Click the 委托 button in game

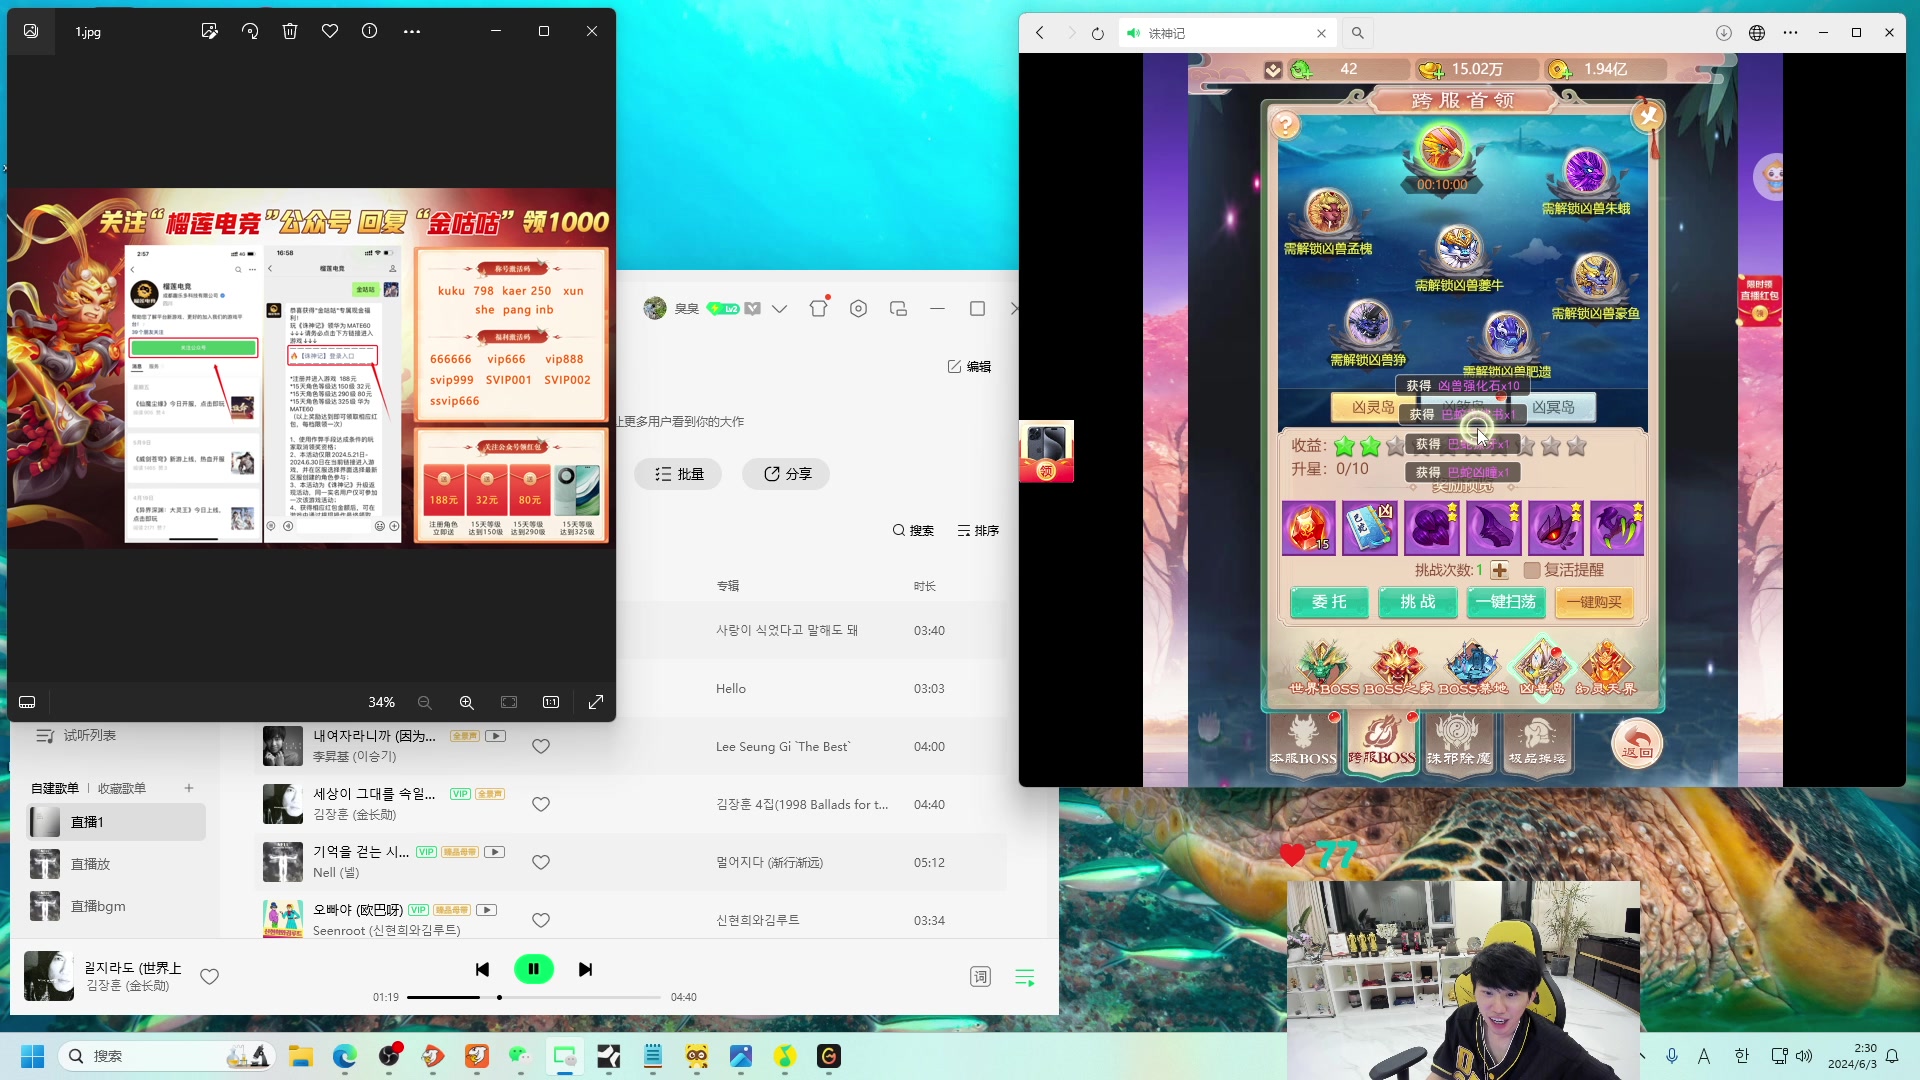coord(1329,602)
